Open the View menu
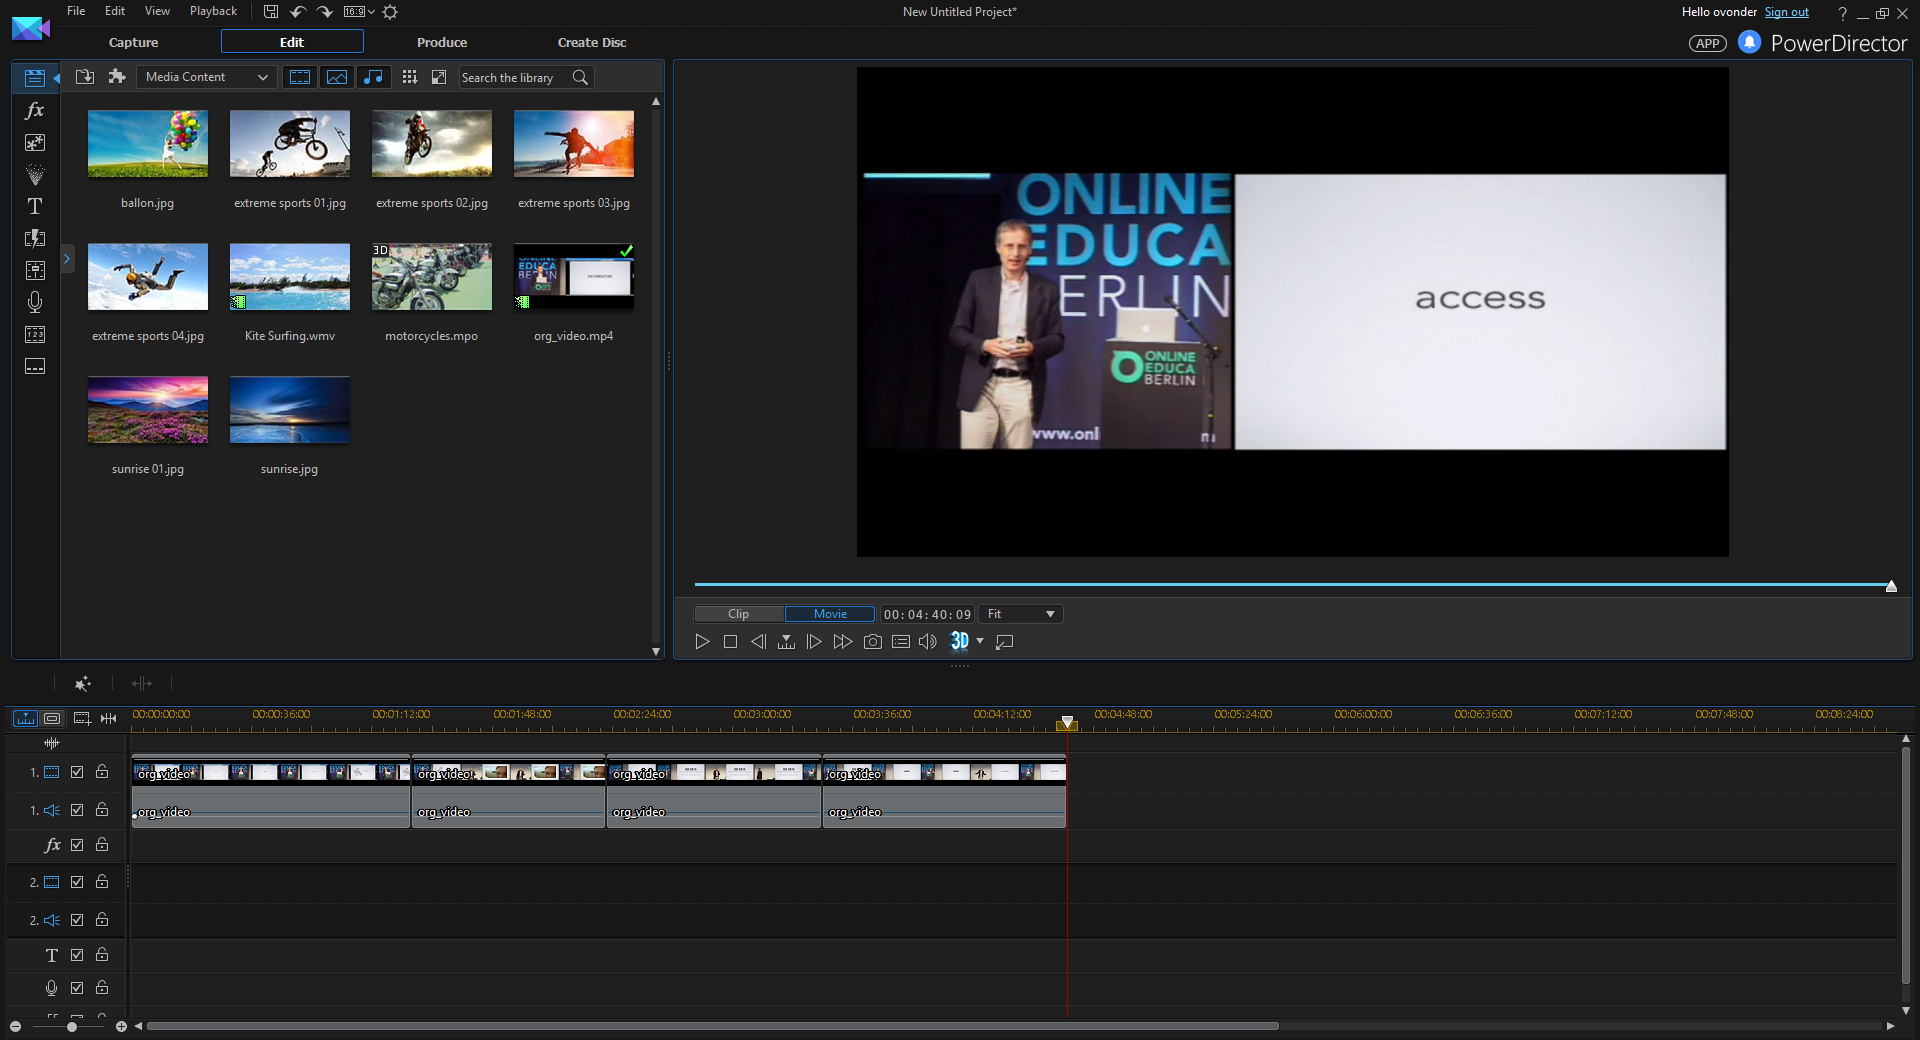This screenshot has height=1040, width=1920. tap(157, 11)
